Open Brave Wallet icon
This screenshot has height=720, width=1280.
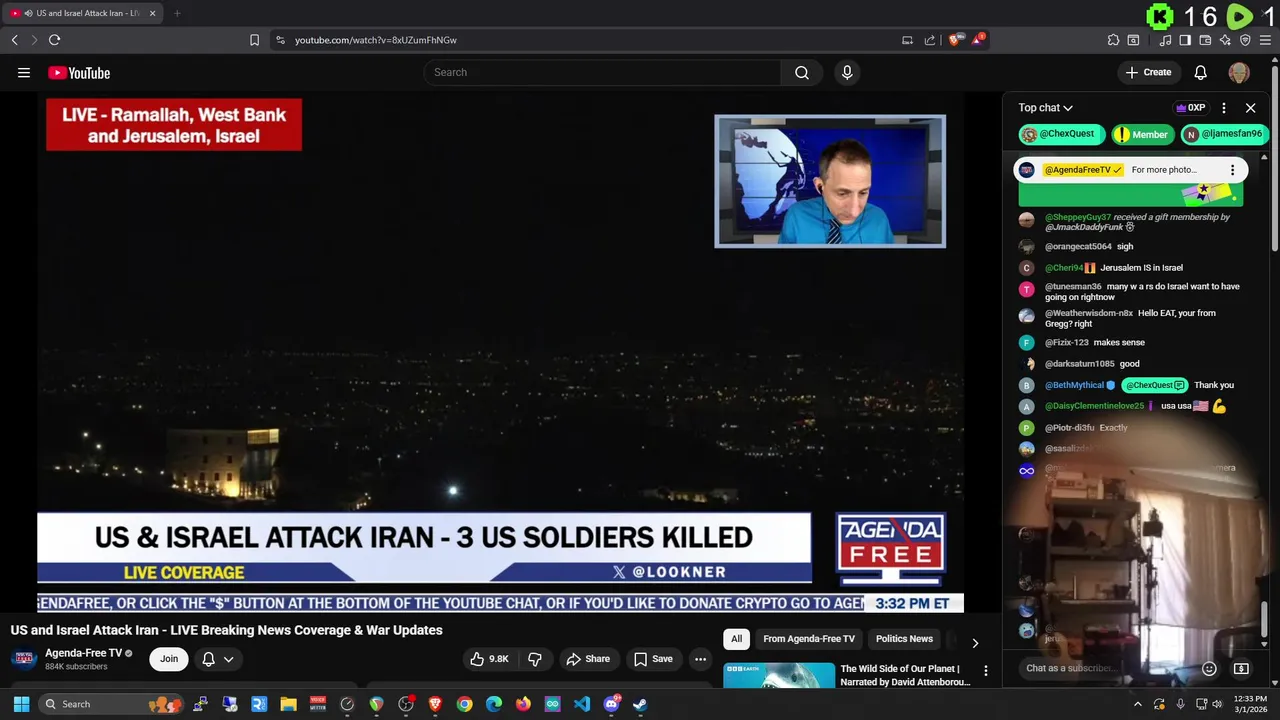tap(1205, 40)
